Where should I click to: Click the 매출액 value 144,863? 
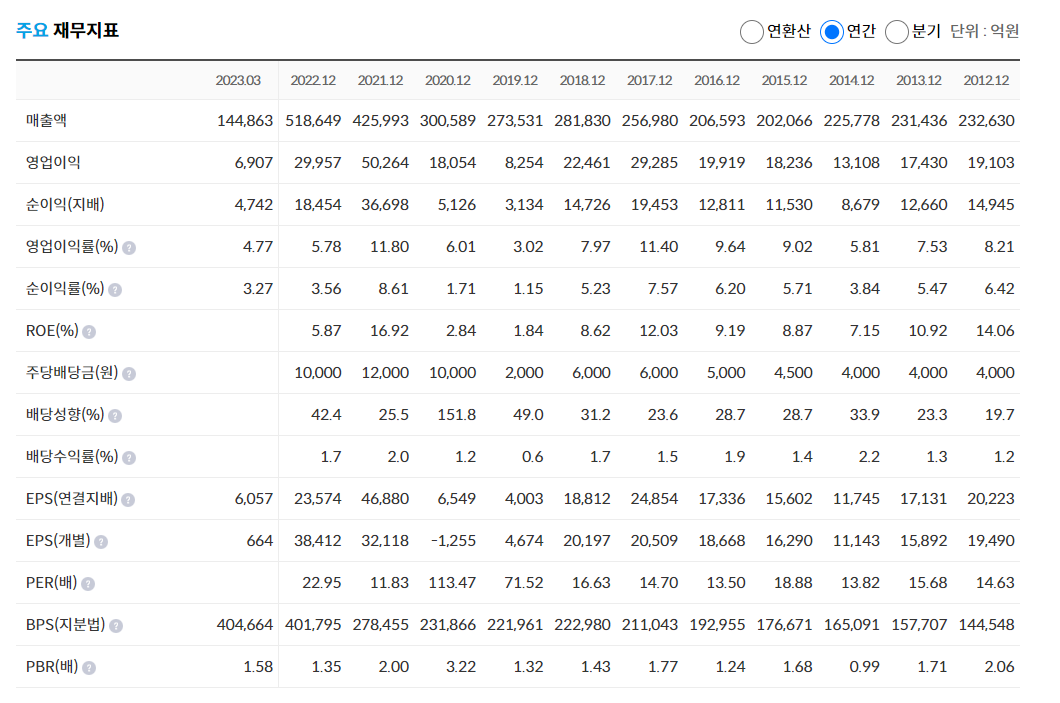(x=245, y=120)
